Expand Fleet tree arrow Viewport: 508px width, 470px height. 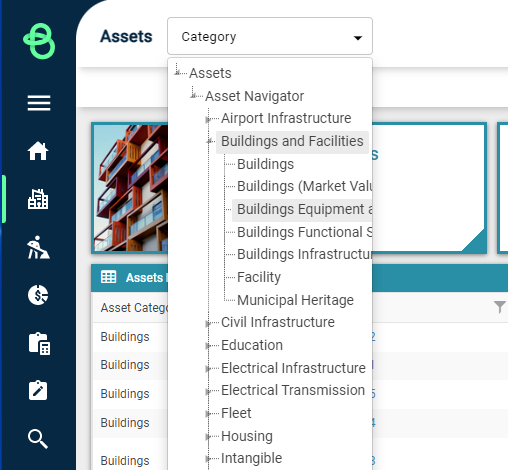pyautogui.click(x=208, y=414)
